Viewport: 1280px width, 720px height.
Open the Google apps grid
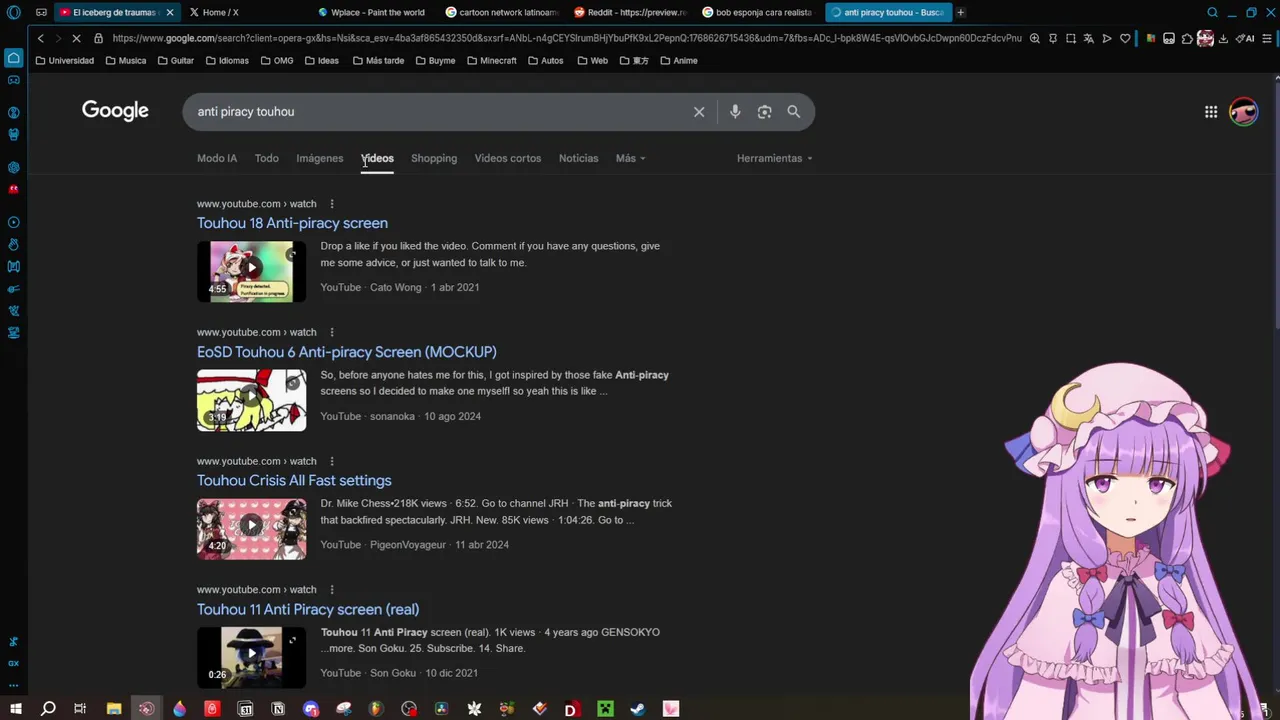pyautogui.click(x=1211, y=112)
